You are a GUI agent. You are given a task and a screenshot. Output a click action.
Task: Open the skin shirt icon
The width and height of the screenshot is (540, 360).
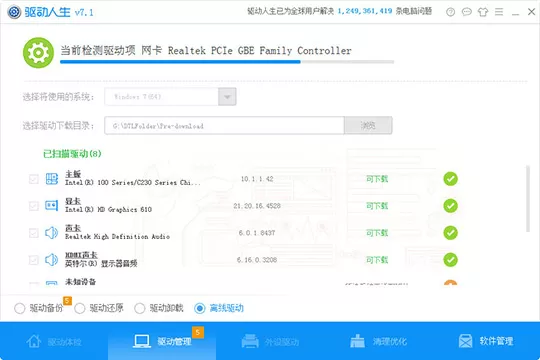(x=483, y=12)
